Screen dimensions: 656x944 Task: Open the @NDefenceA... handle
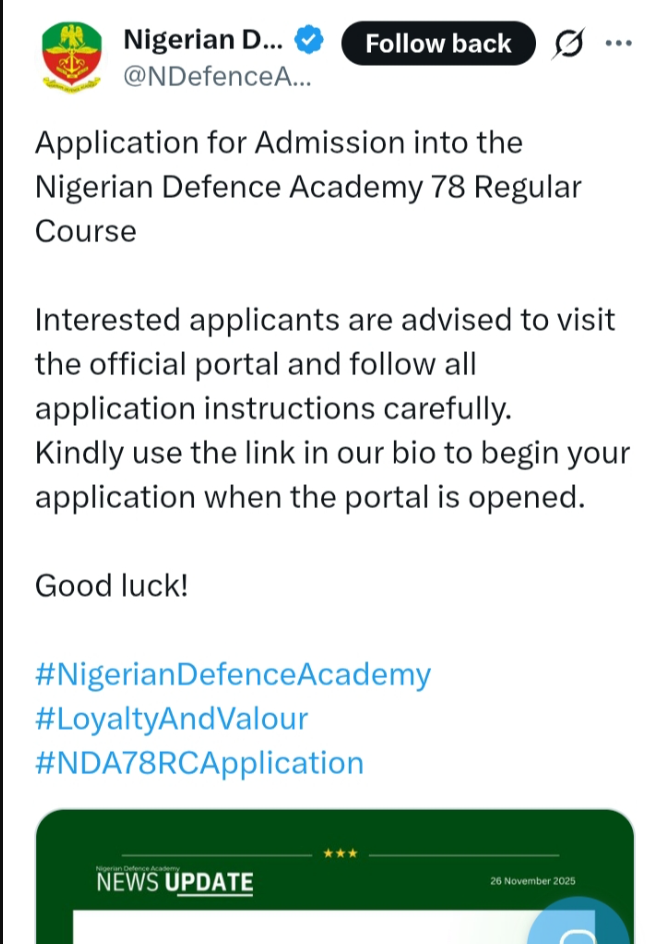pyautogui.click(x=216, y=80)
